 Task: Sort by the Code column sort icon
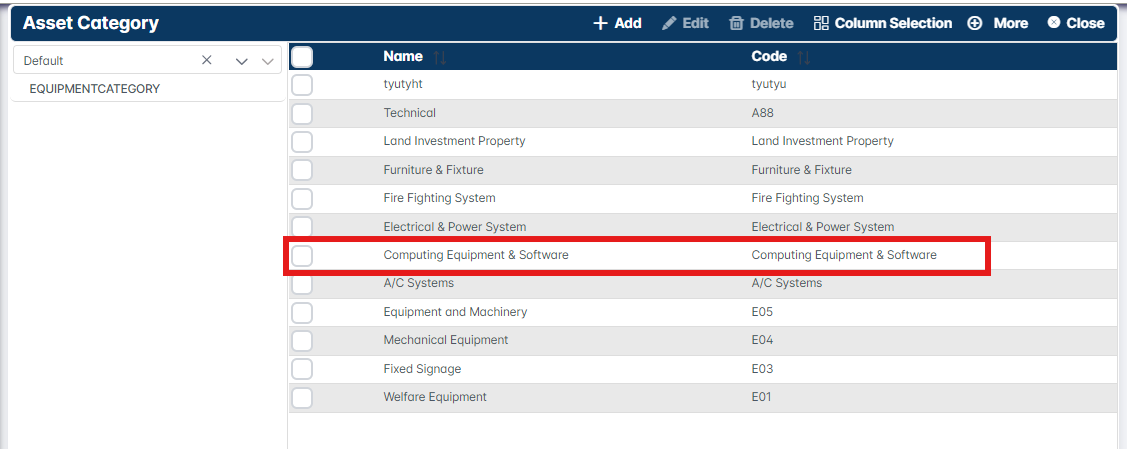804,57
